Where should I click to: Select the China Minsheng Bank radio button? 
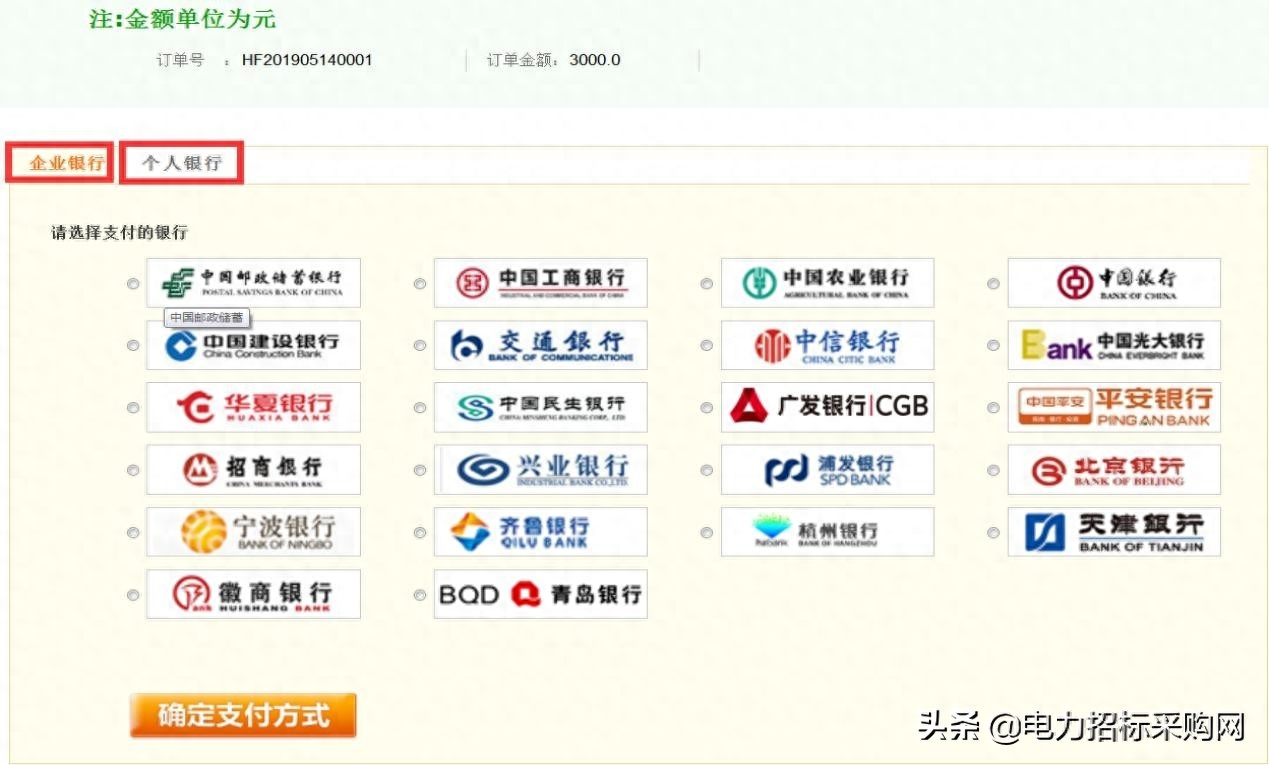click(x=420, y=408)
